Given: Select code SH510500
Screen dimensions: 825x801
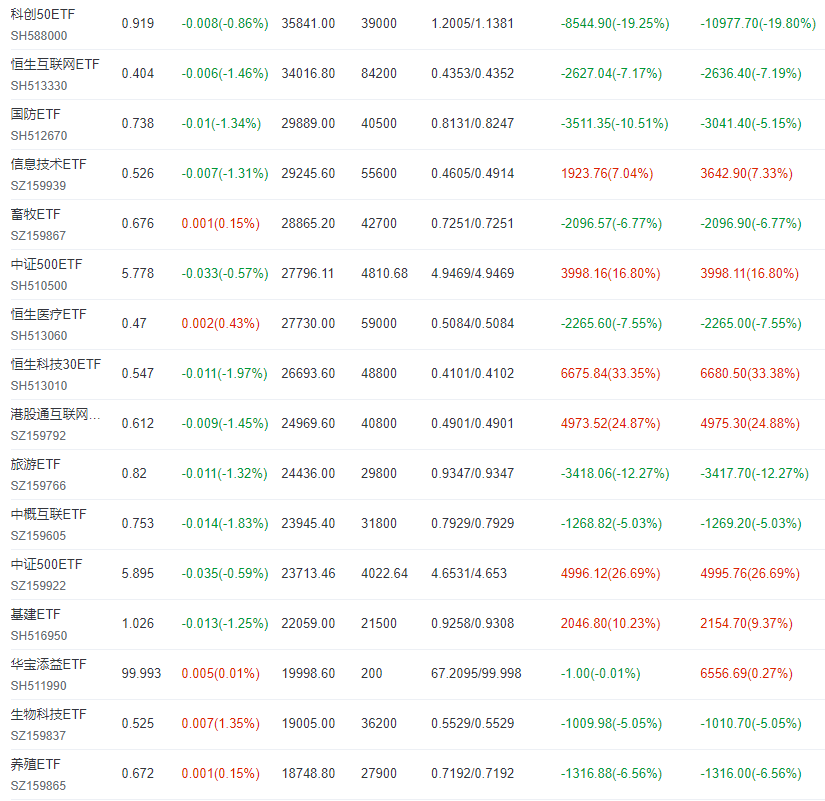Looking at the screenshot, I should (x=39, y=286).
